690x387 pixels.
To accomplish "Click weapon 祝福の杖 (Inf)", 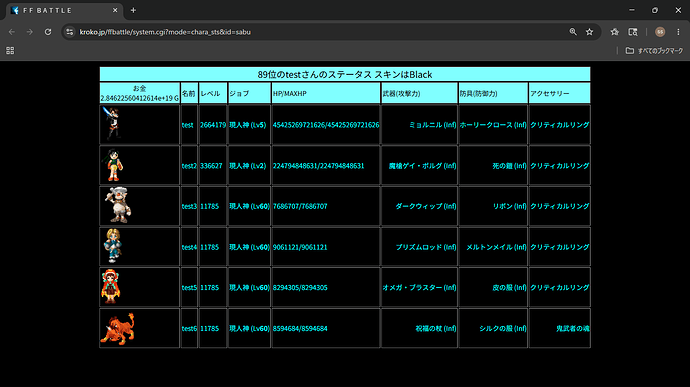I will [436, 328].
